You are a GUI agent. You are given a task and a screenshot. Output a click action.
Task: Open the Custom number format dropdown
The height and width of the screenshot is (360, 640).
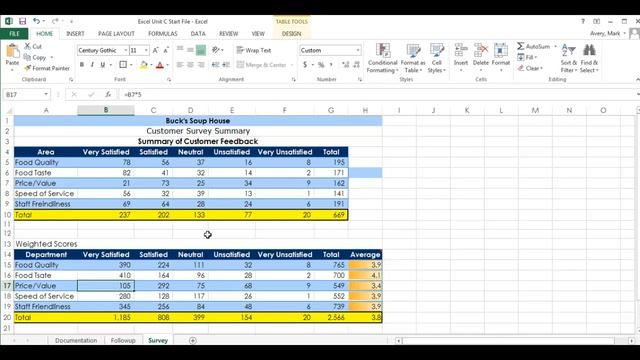point(358,50)
